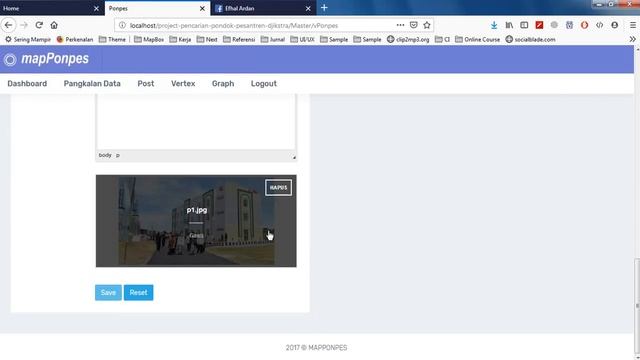
Task: Open the Sering Mampir bookmark
Action: point(28,40)
